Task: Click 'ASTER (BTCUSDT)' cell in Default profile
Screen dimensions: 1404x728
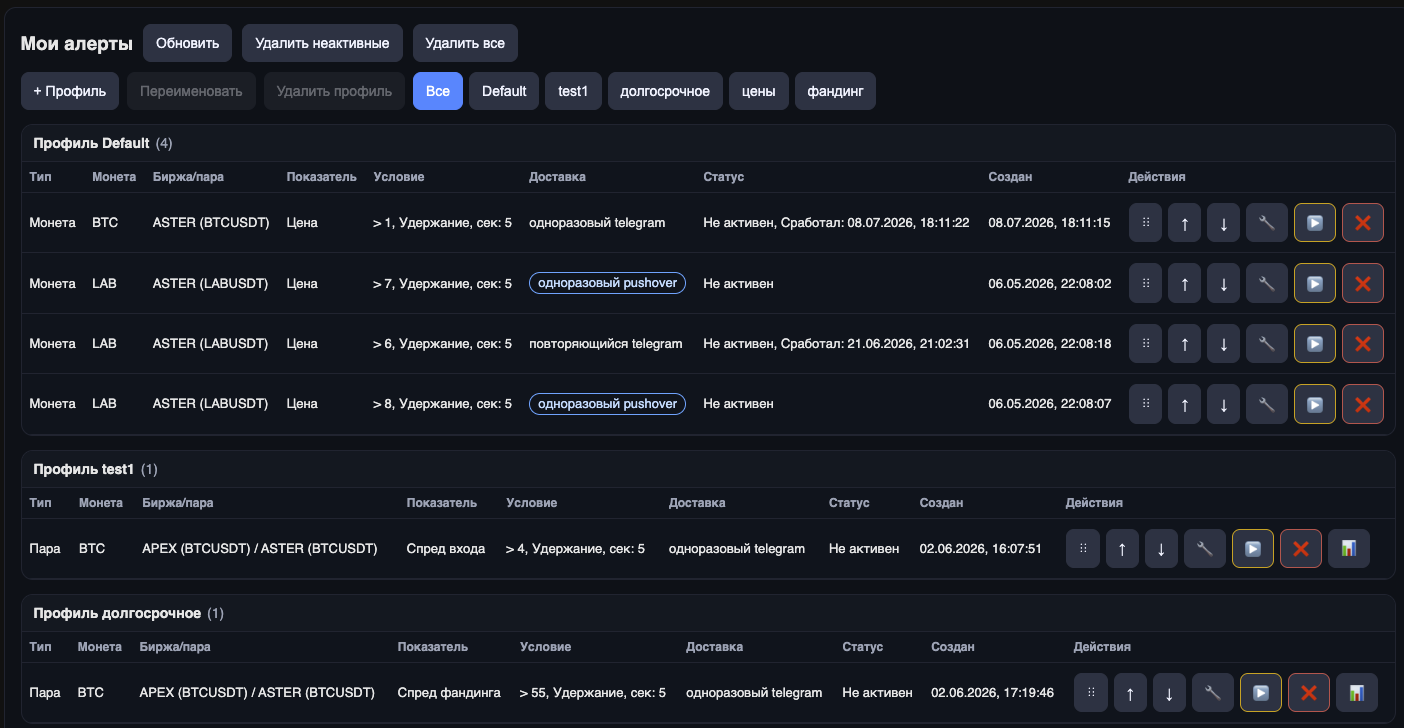Action: tap(211, 223)
